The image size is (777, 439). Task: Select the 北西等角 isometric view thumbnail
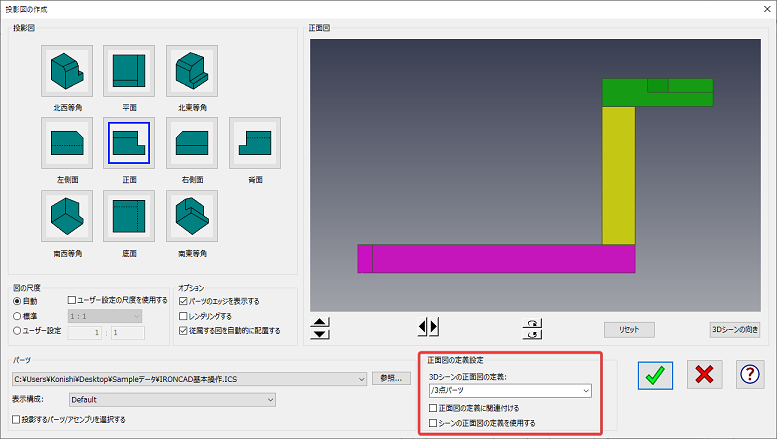pos(67,71)
